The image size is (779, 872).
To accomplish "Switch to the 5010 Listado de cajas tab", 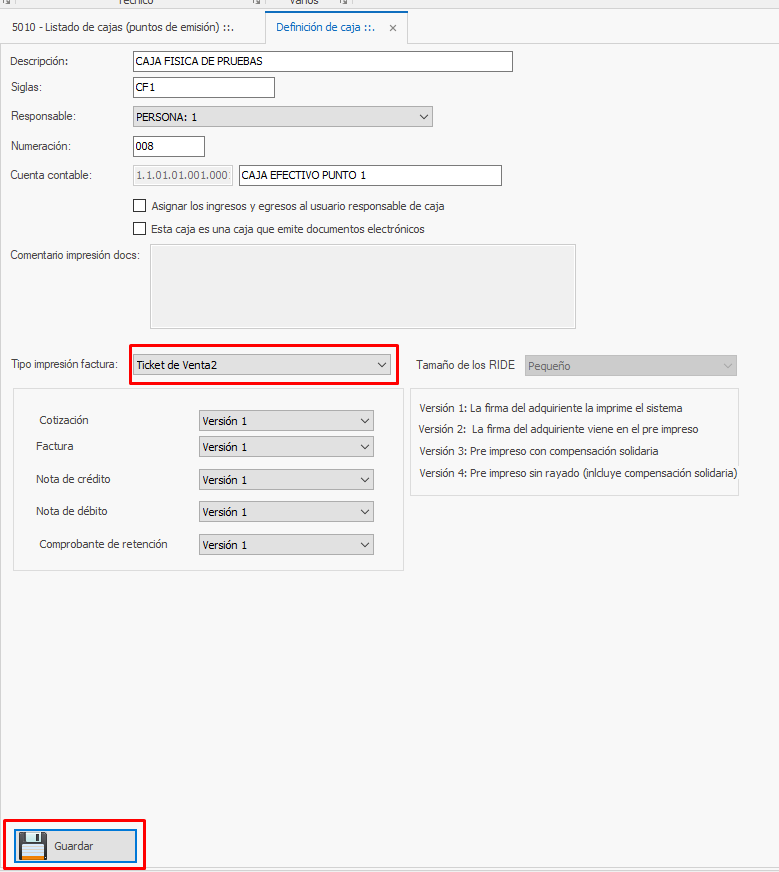I will (128, 28).
